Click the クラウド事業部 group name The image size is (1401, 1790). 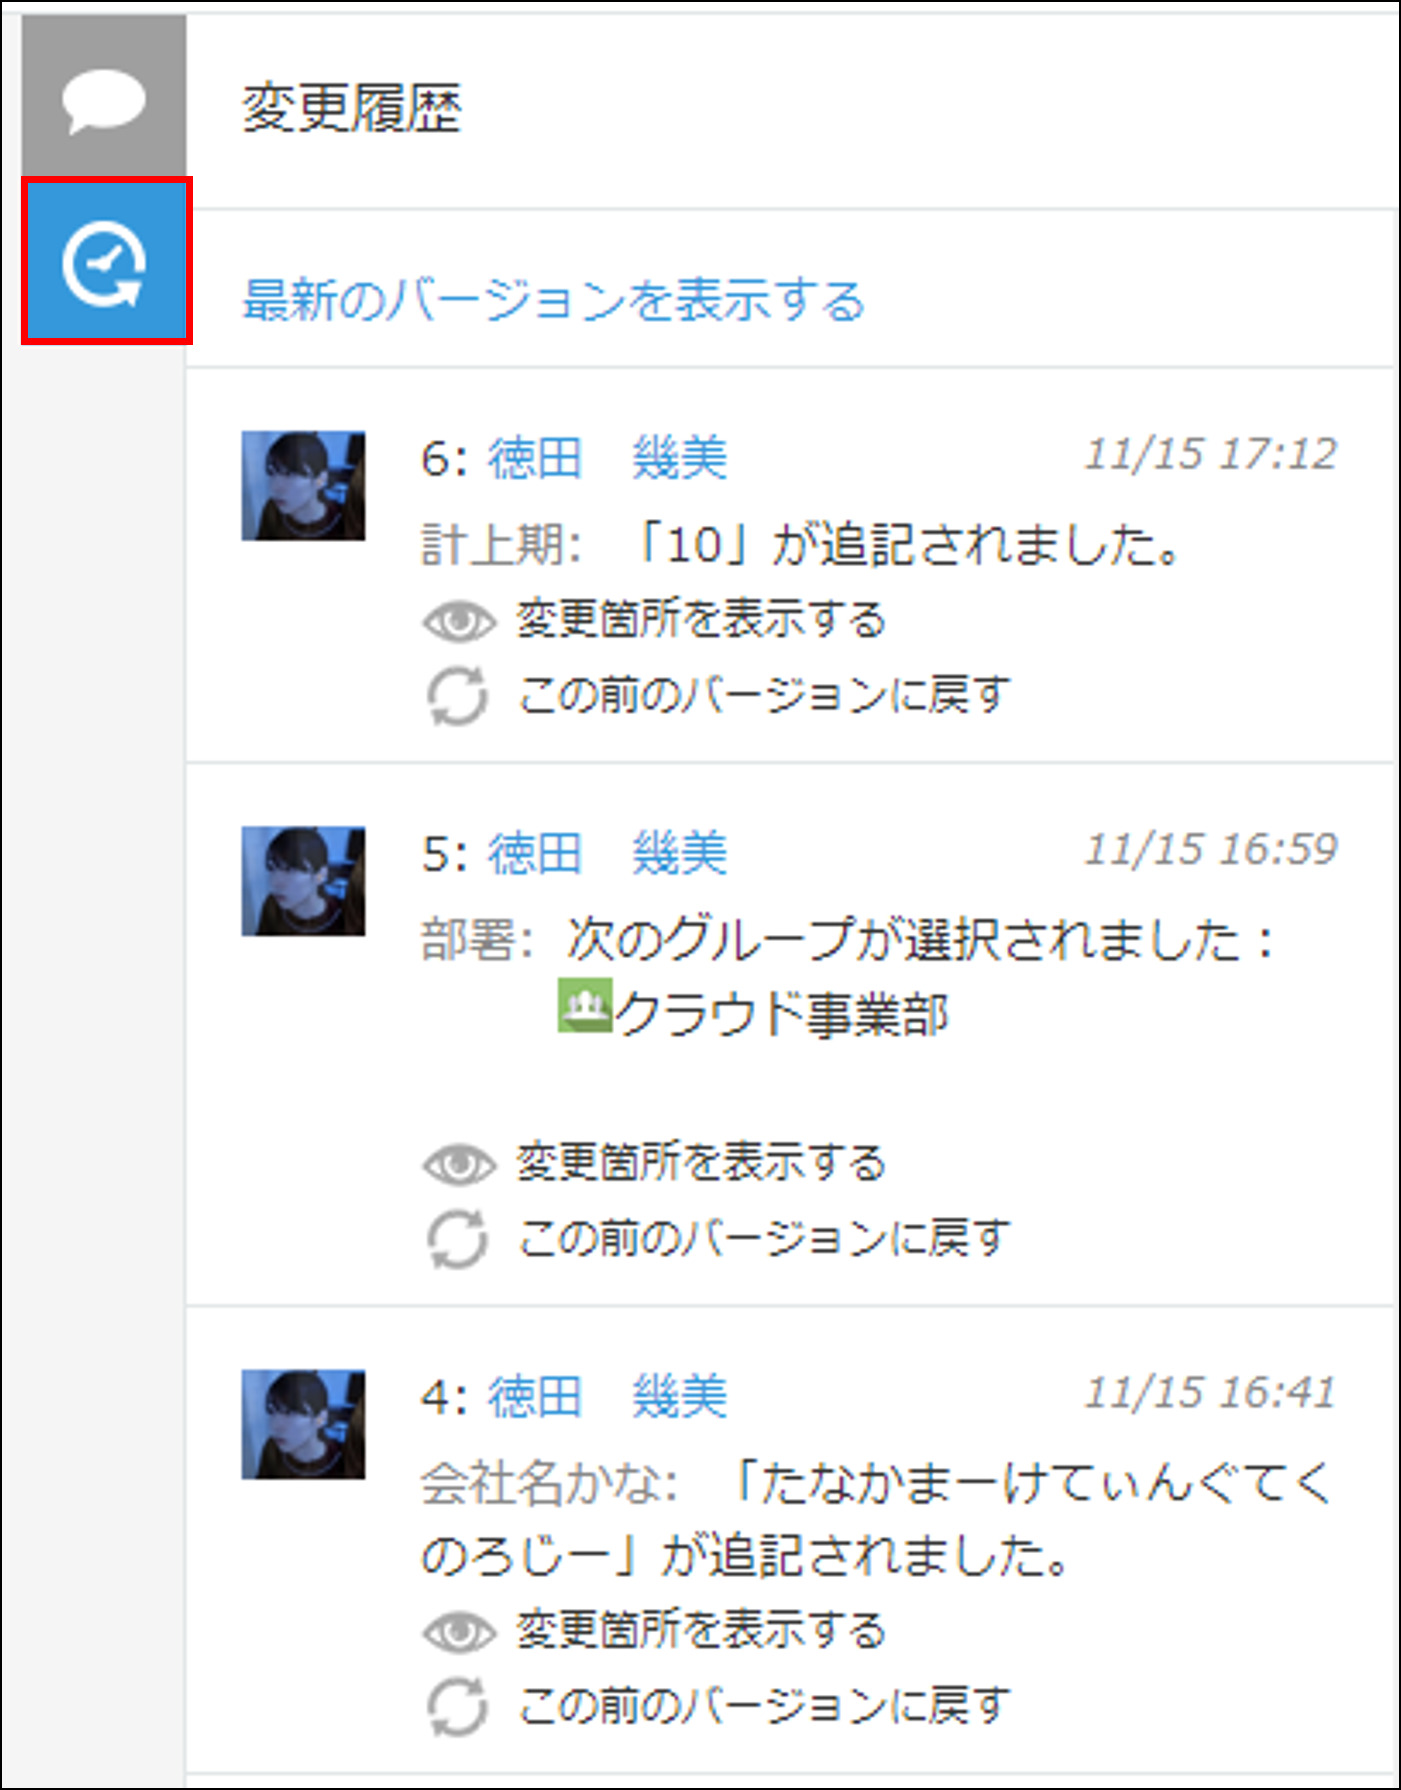(x=782, y=1015)
